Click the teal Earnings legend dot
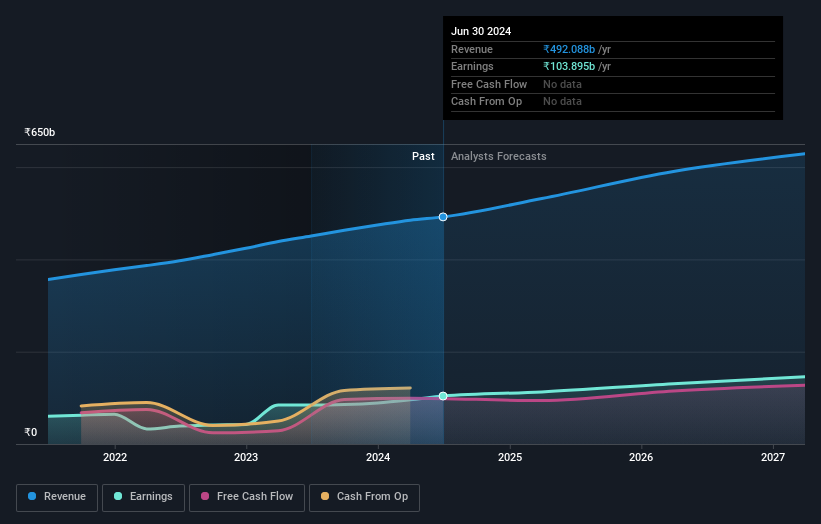Screen dimensions: 821x524 tap(118, 496)
